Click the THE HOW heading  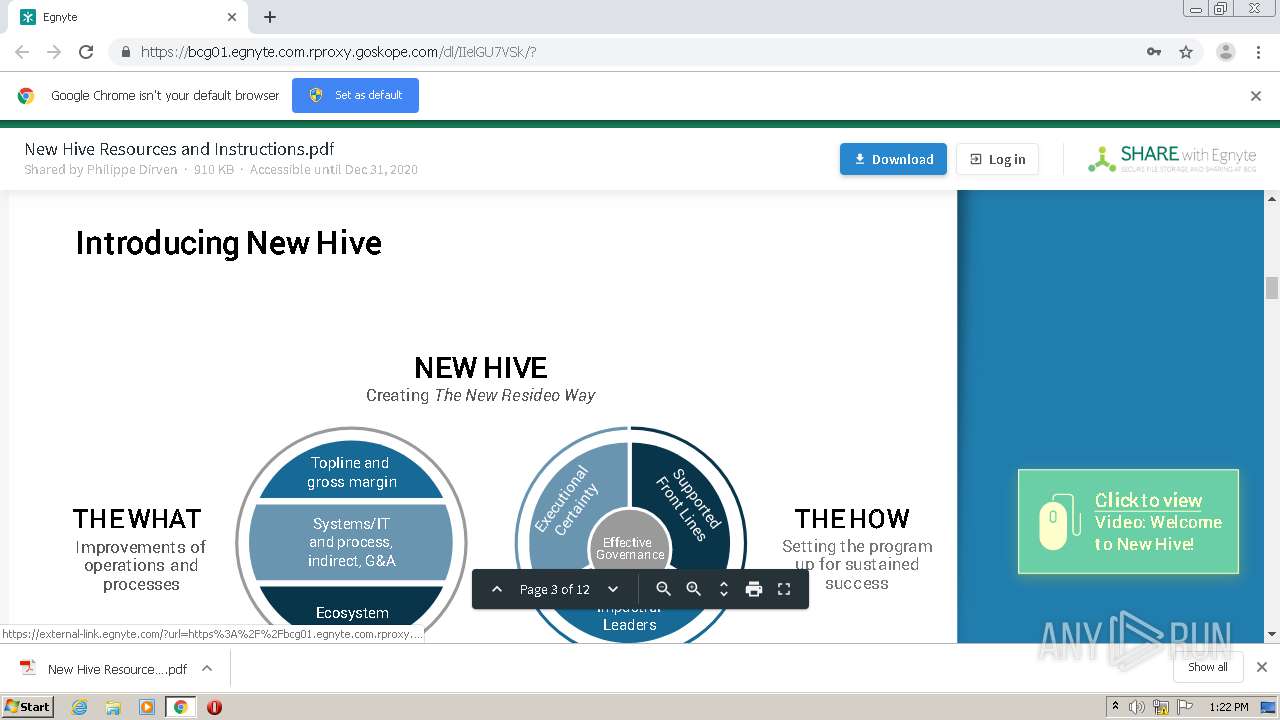(852, 519)
